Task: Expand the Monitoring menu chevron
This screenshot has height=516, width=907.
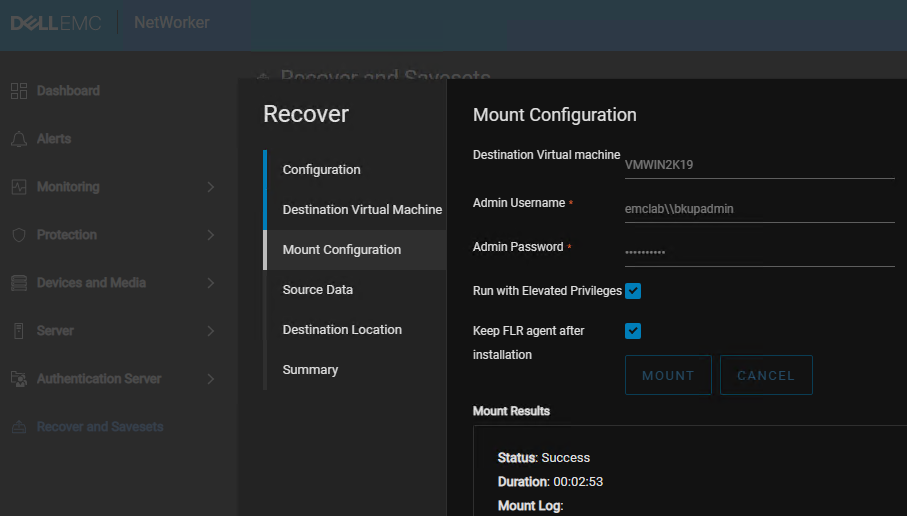Action: [x=211, y=187]
